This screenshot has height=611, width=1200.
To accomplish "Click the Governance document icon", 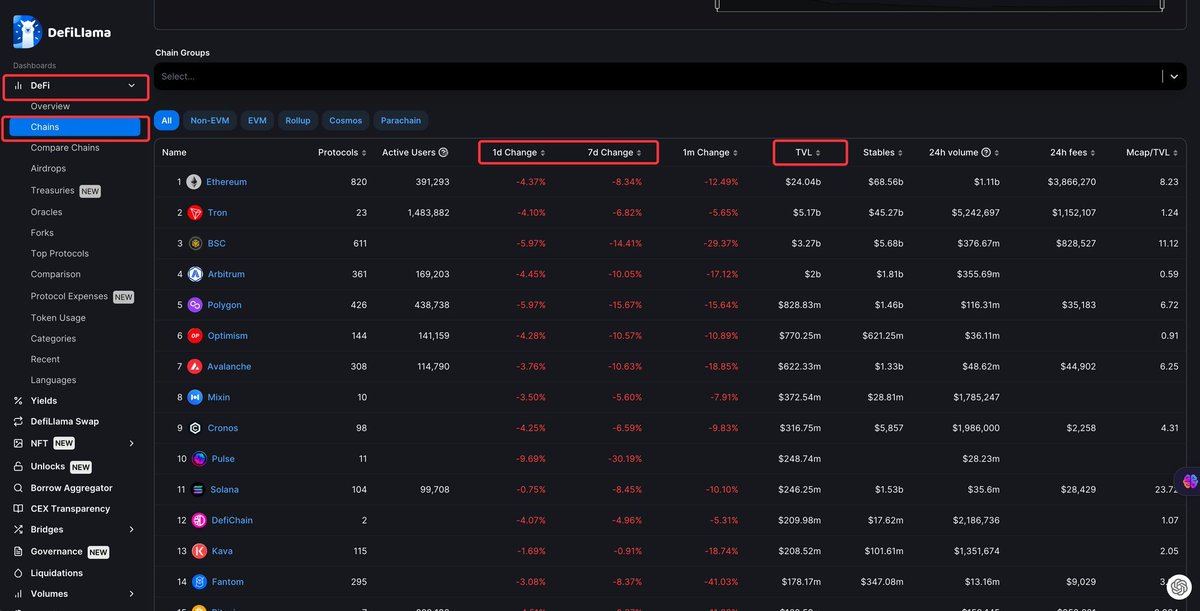I will click(18, 551).
